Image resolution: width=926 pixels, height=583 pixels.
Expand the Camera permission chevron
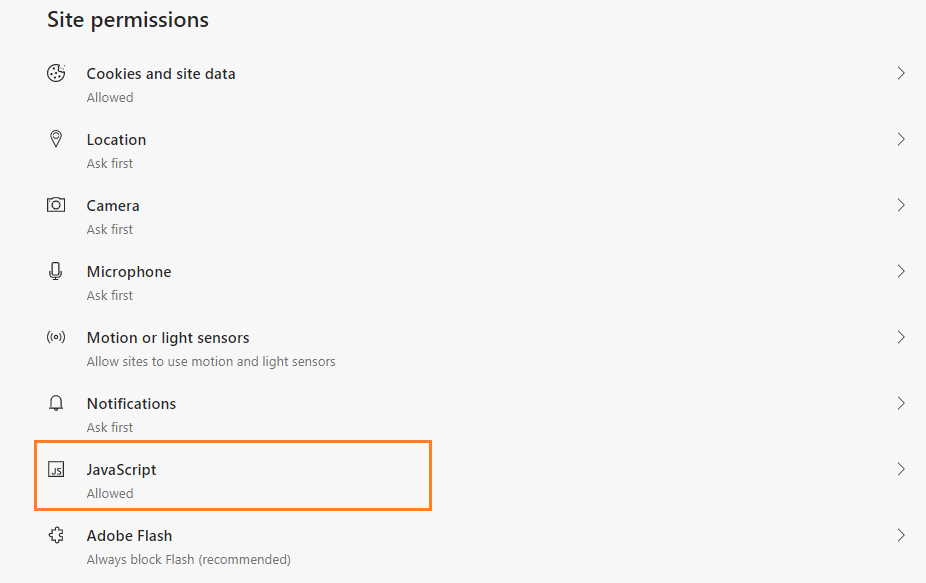point(900,205)
